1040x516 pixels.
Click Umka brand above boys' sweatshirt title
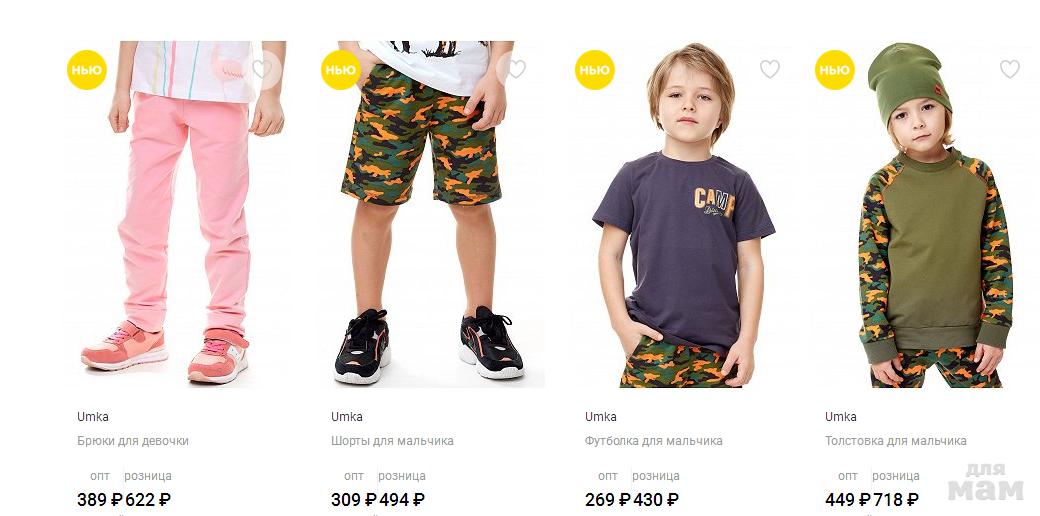click(x=840, y=417)
